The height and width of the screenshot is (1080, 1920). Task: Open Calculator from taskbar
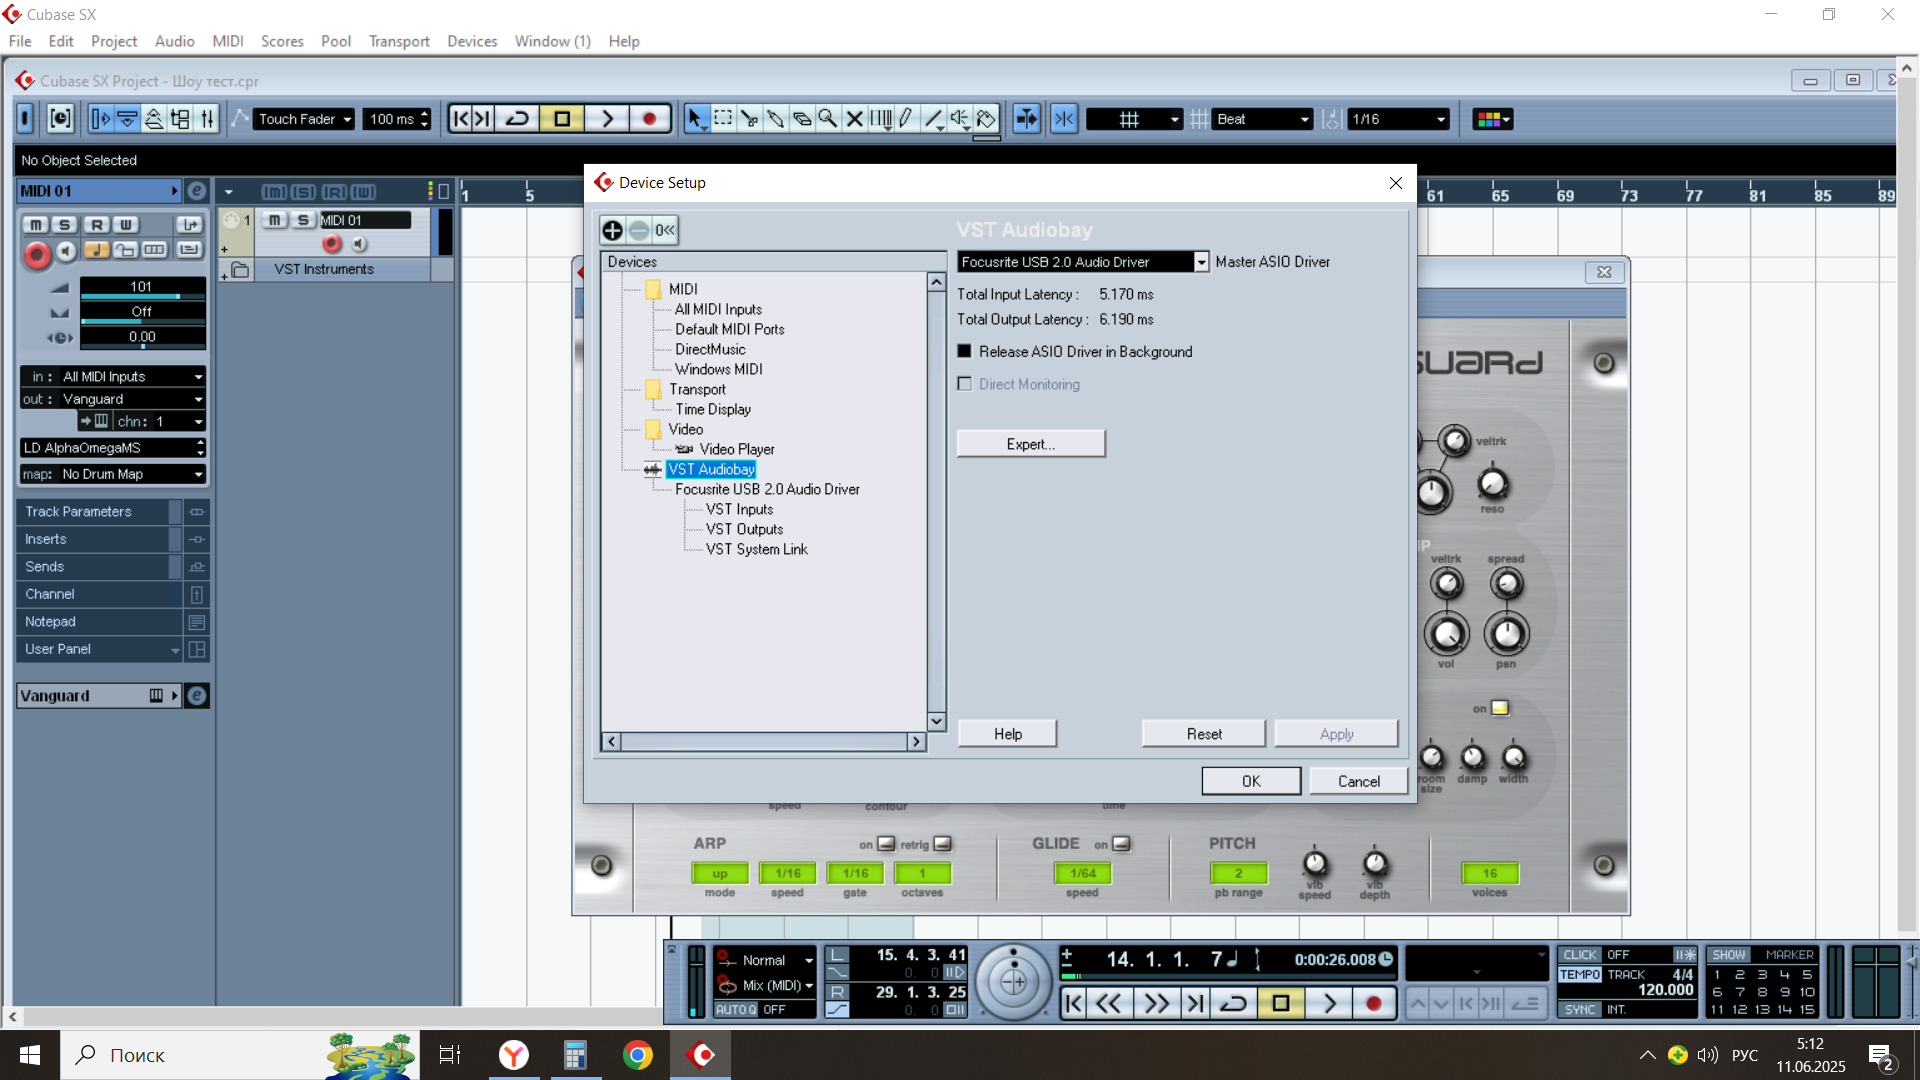(x=575, y=1055)
